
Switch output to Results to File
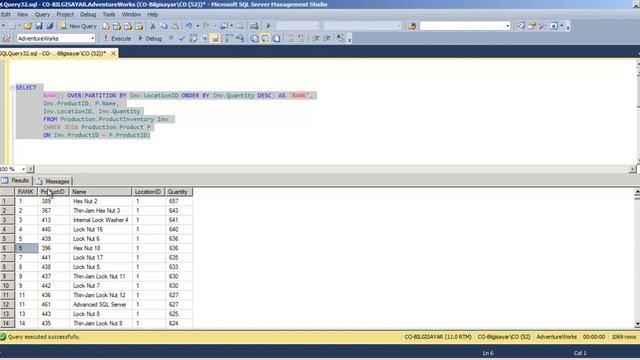pyautogui.click(x=276, y=38)
